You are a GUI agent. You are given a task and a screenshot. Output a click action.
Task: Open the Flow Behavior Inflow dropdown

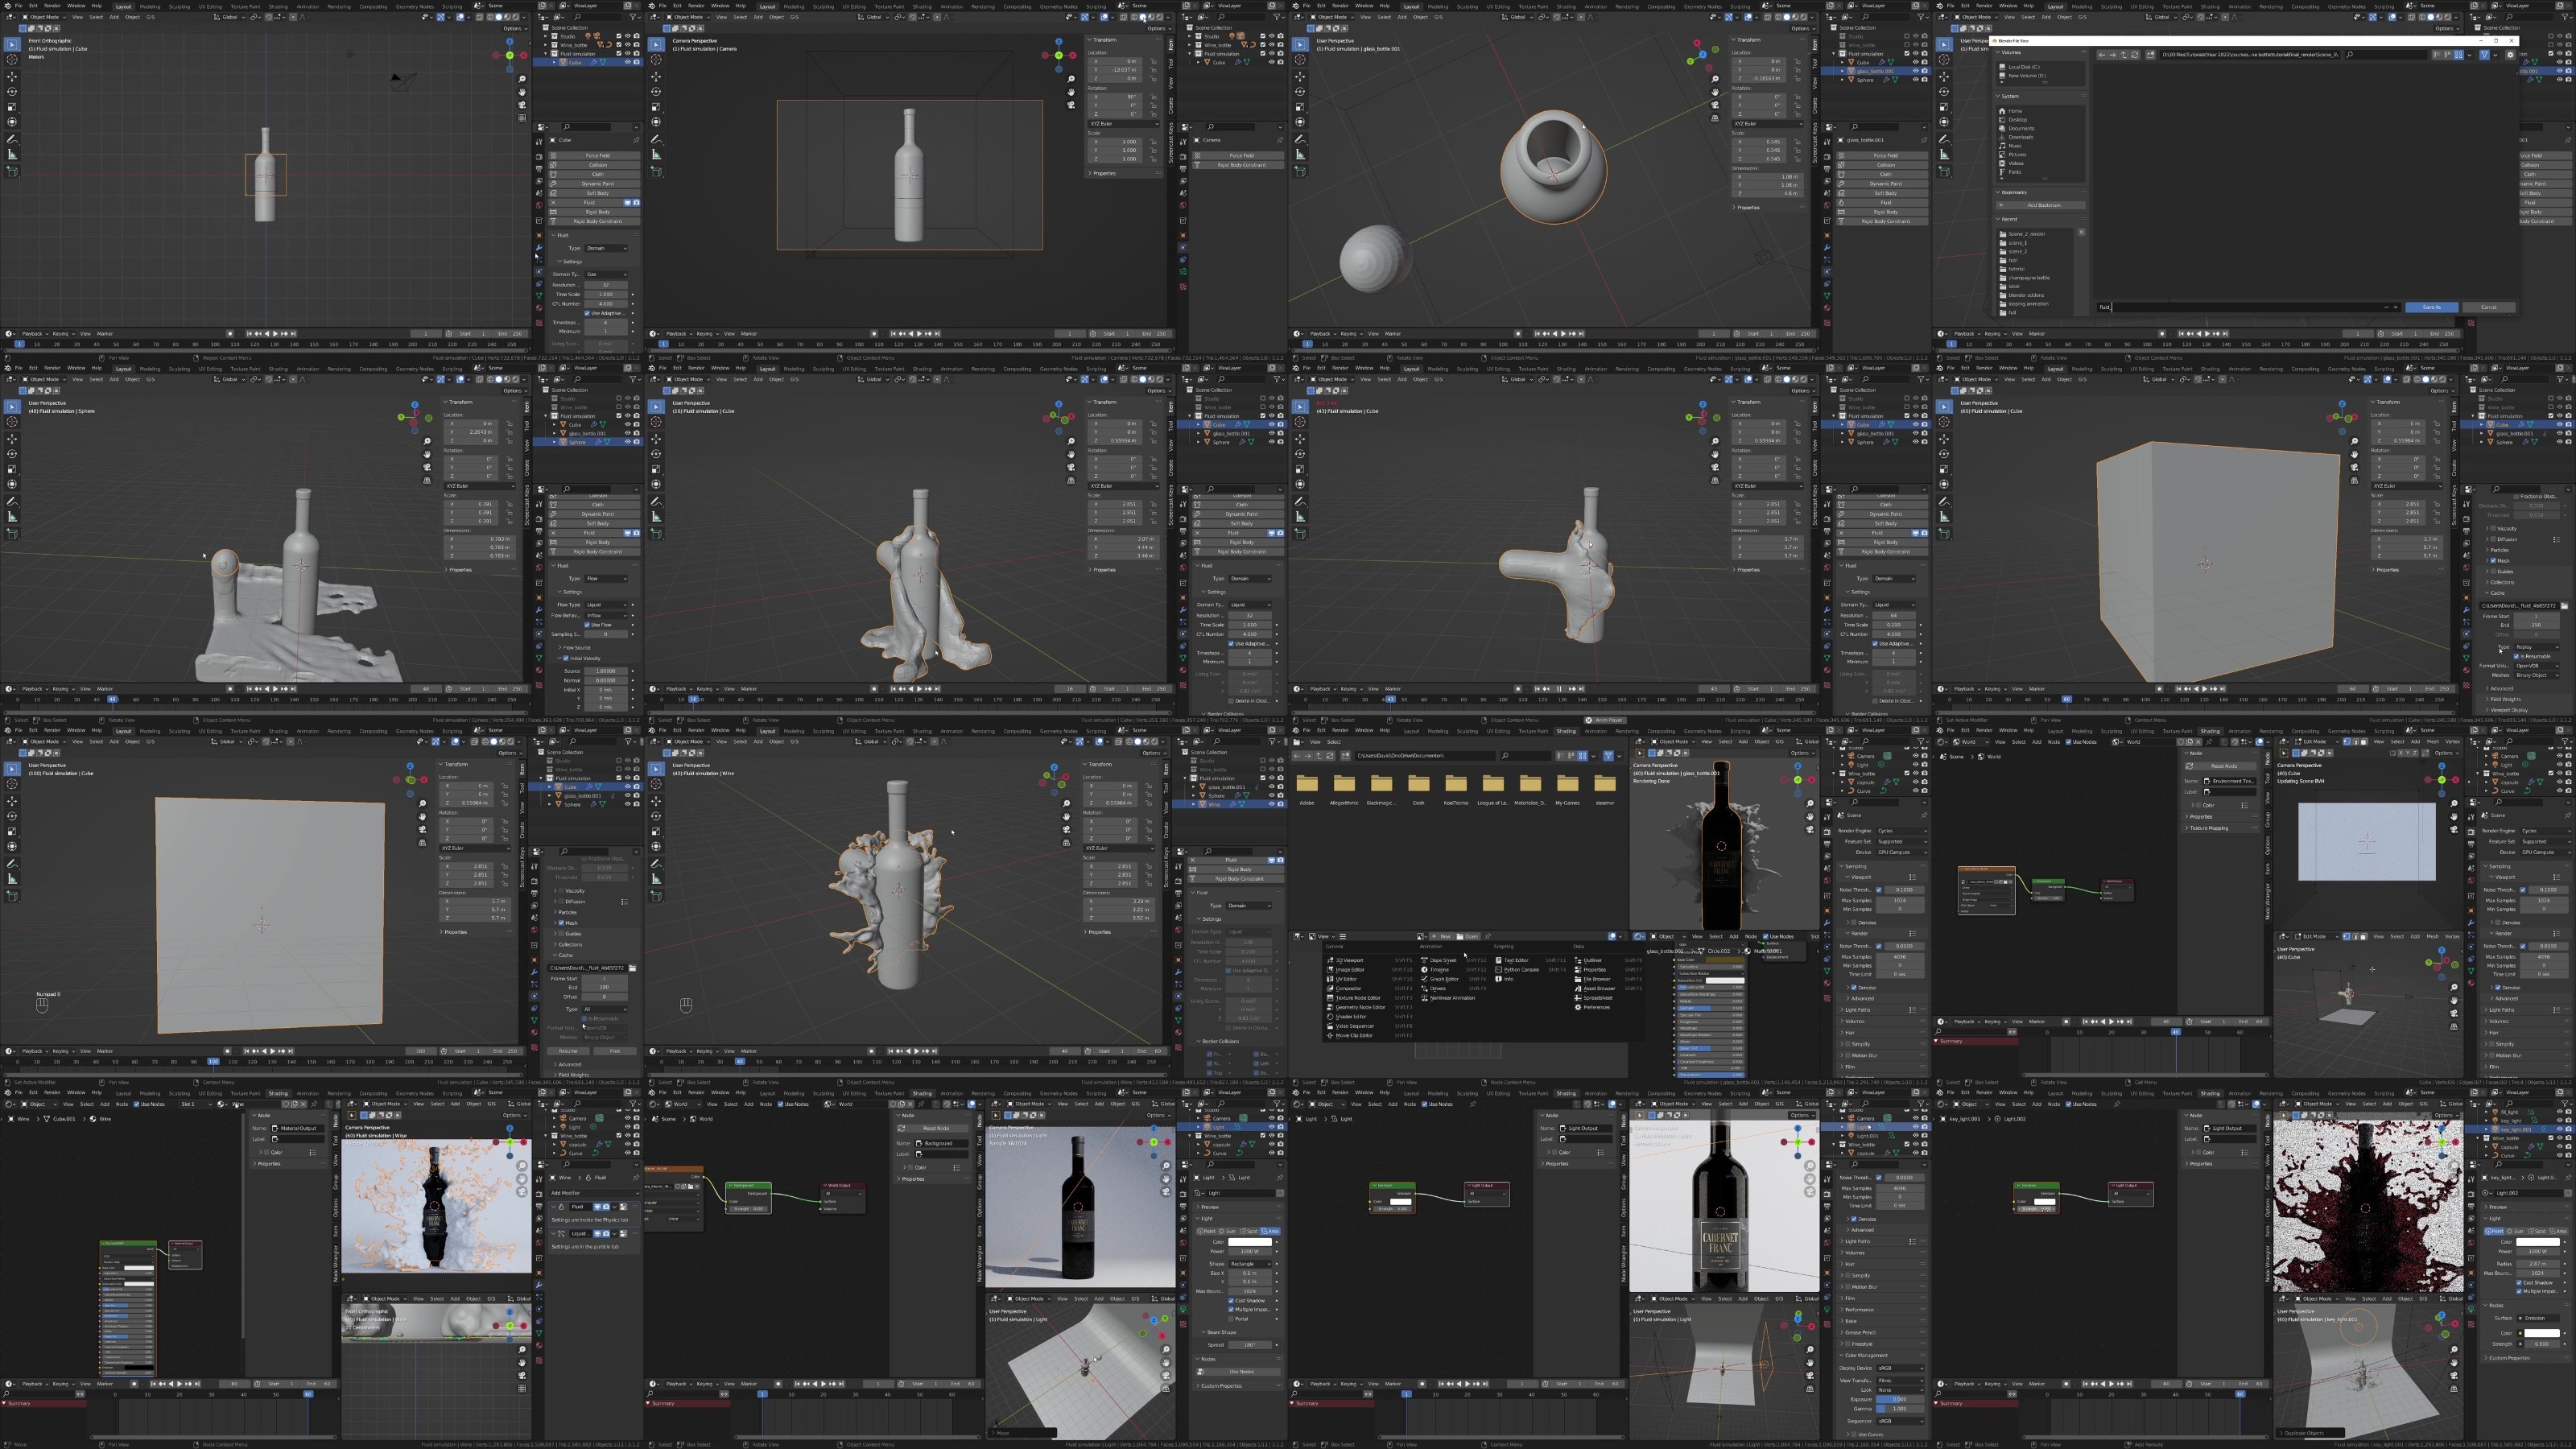[x=606, y=615]
